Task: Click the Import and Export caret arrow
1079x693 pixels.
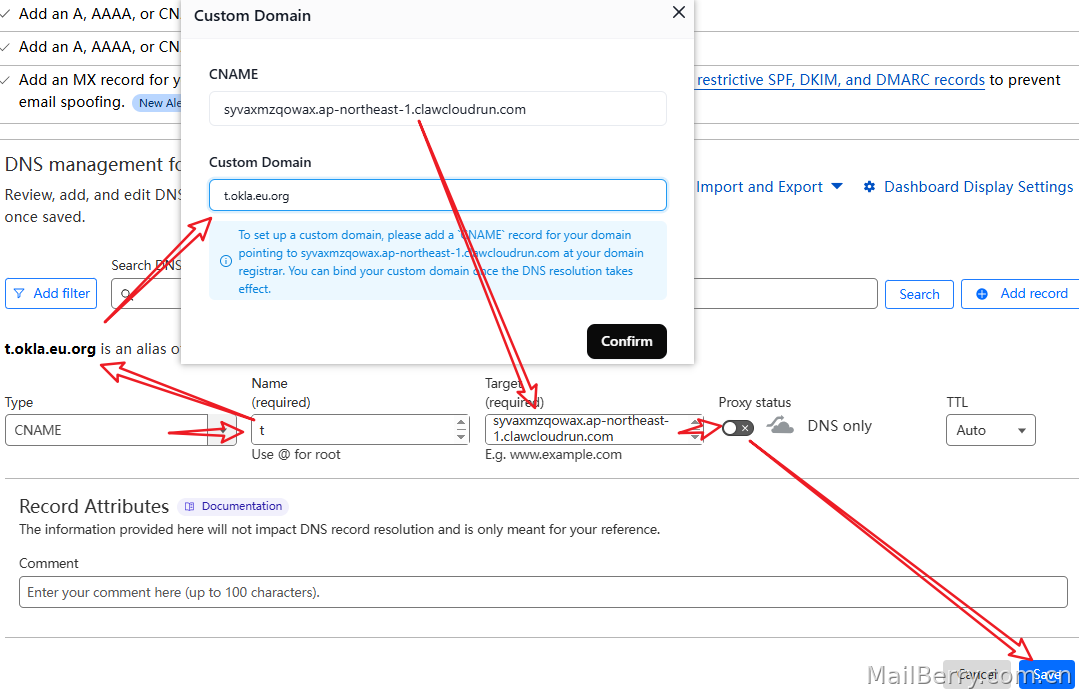Action: coord(837,186)
